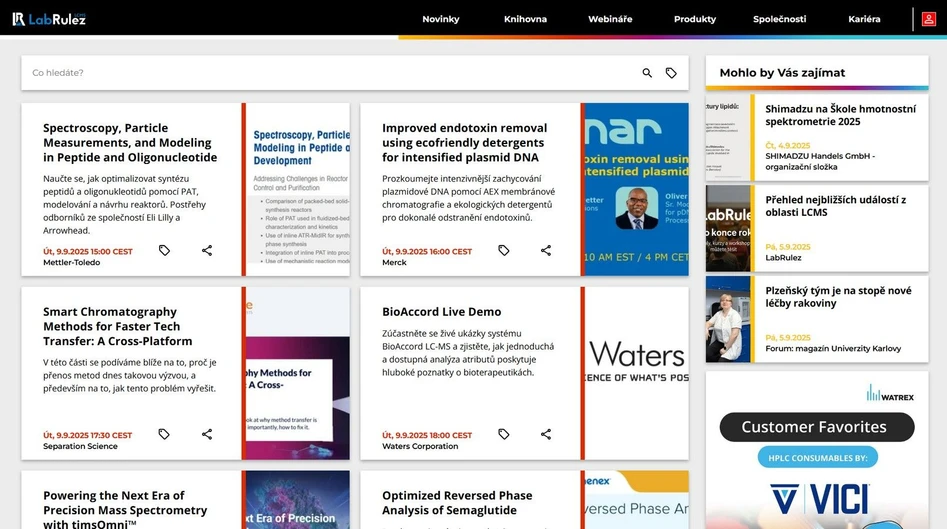The image size is (947, 529).
Task: Click 'Mettler-Toledo' company name
Action: [71, 263]
